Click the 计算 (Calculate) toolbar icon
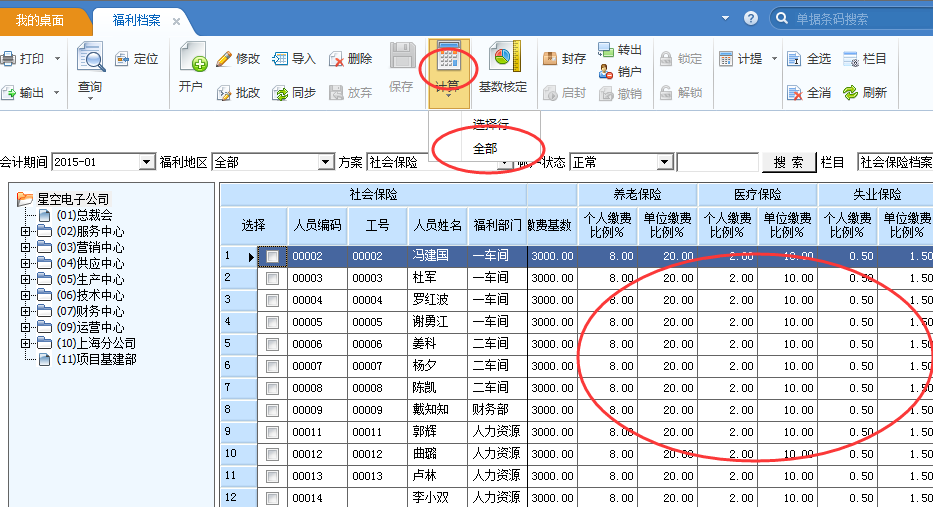Image resolution: width=933 pixels, height=507 pixels. tap(448, 62)
